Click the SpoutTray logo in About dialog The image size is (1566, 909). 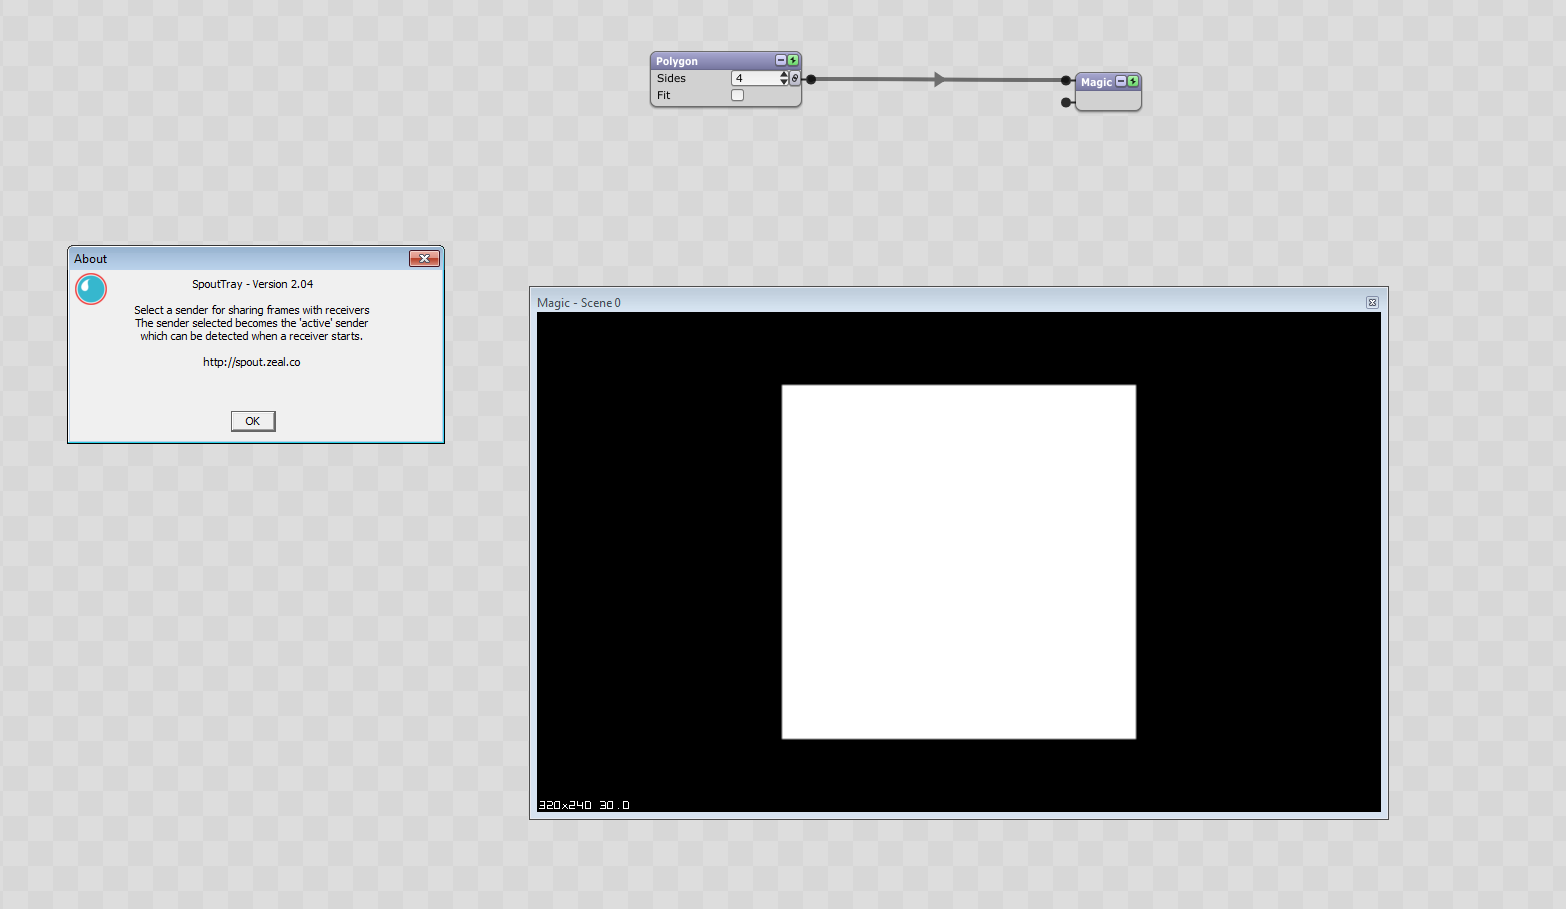91,289
